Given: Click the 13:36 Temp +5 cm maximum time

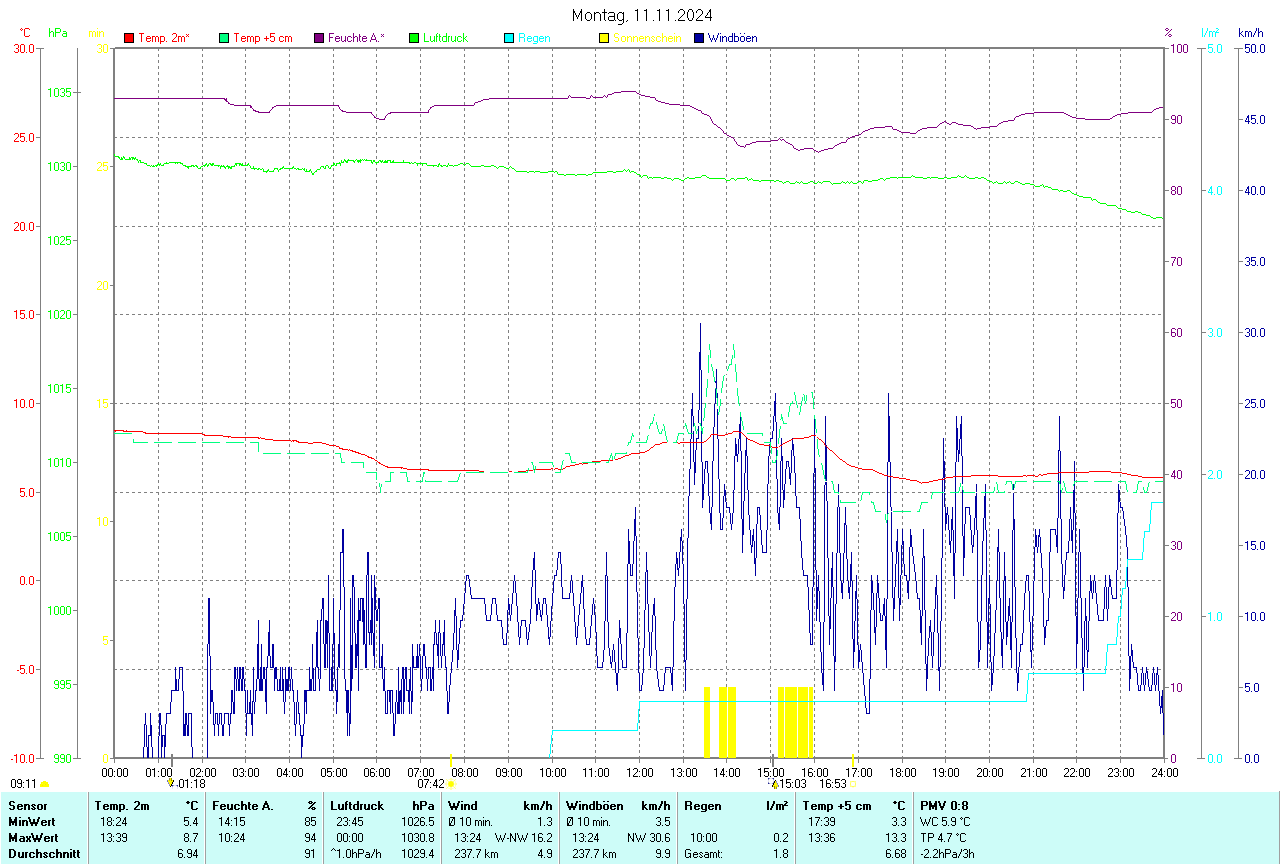Looking at the screenshot, I should coord(821,838).
